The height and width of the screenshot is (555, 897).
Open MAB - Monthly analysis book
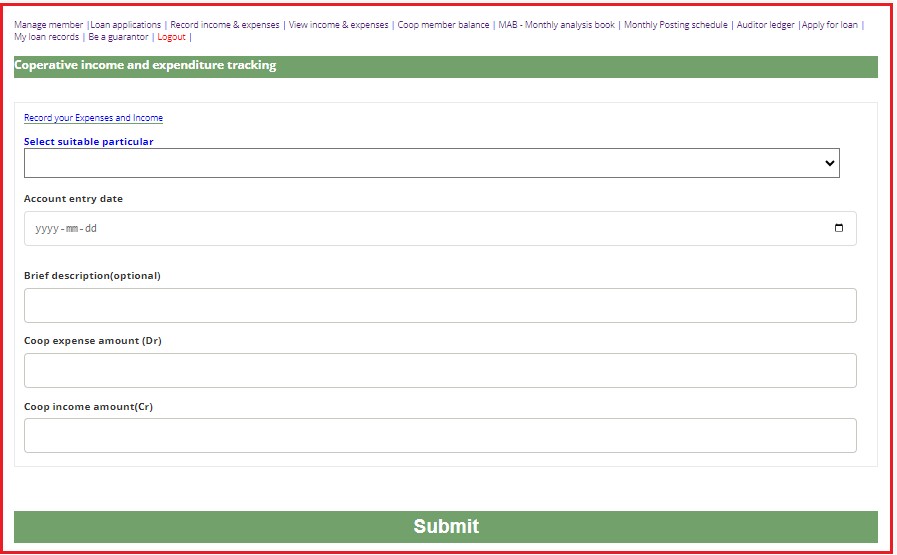pyautogui.click(x=557, y=25)
